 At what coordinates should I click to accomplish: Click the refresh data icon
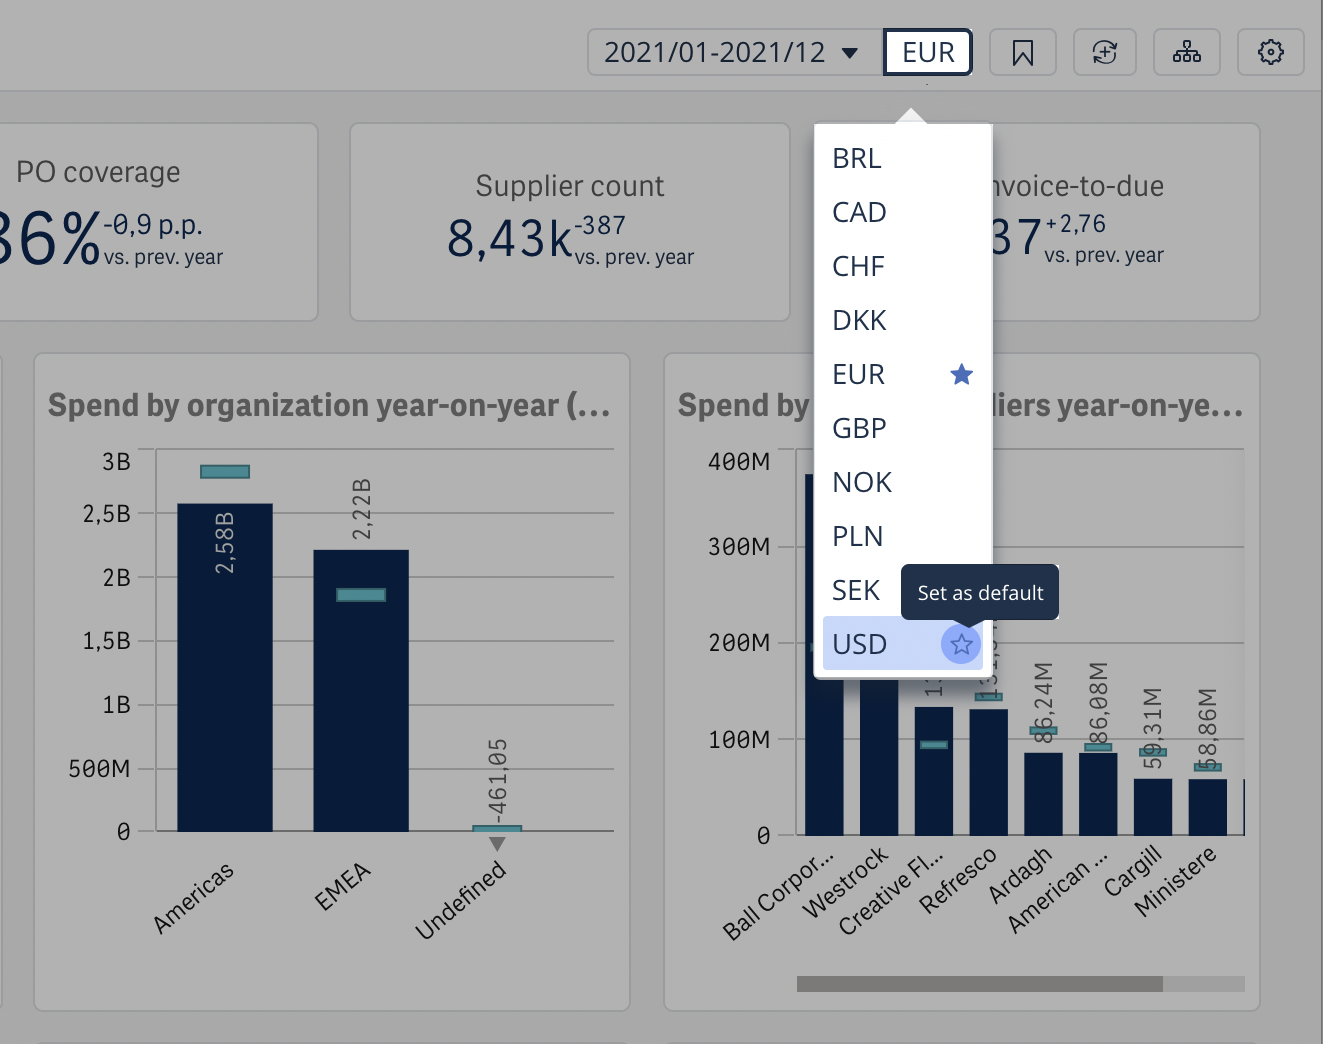pyautogui.click(x=1104, y=52)
